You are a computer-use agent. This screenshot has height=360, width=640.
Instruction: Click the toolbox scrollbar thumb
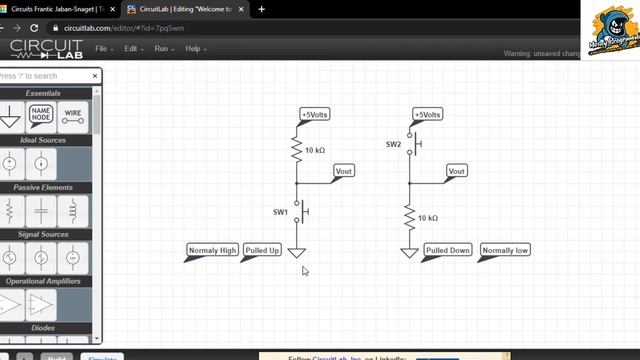[x=97, y=114]
